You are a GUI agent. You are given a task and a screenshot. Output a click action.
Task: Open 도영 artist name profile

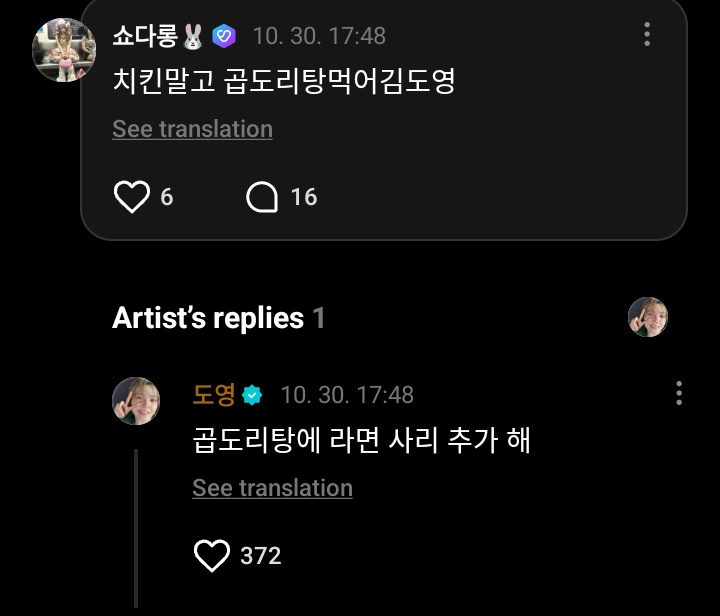coord(214,395)
